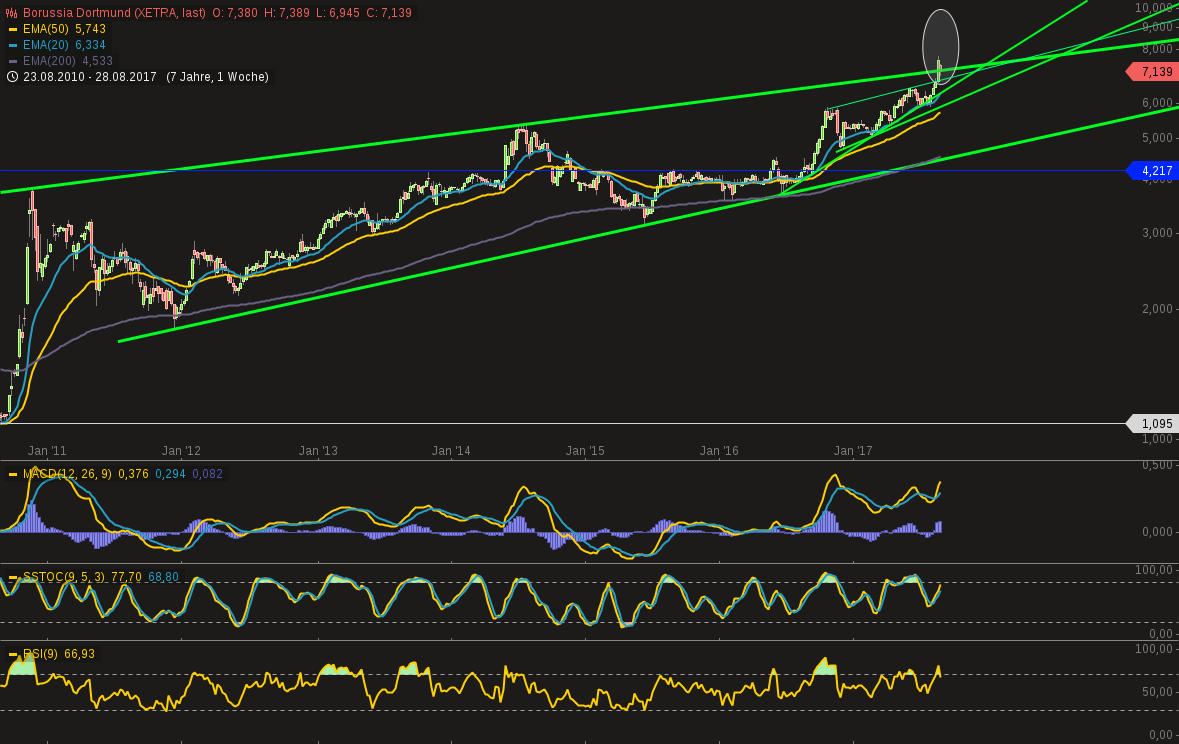Click the date range 23.08.2010 - 28.08.2017
Image resolution: width=1179 pixels, height=744 pixels.
[89, 77]
